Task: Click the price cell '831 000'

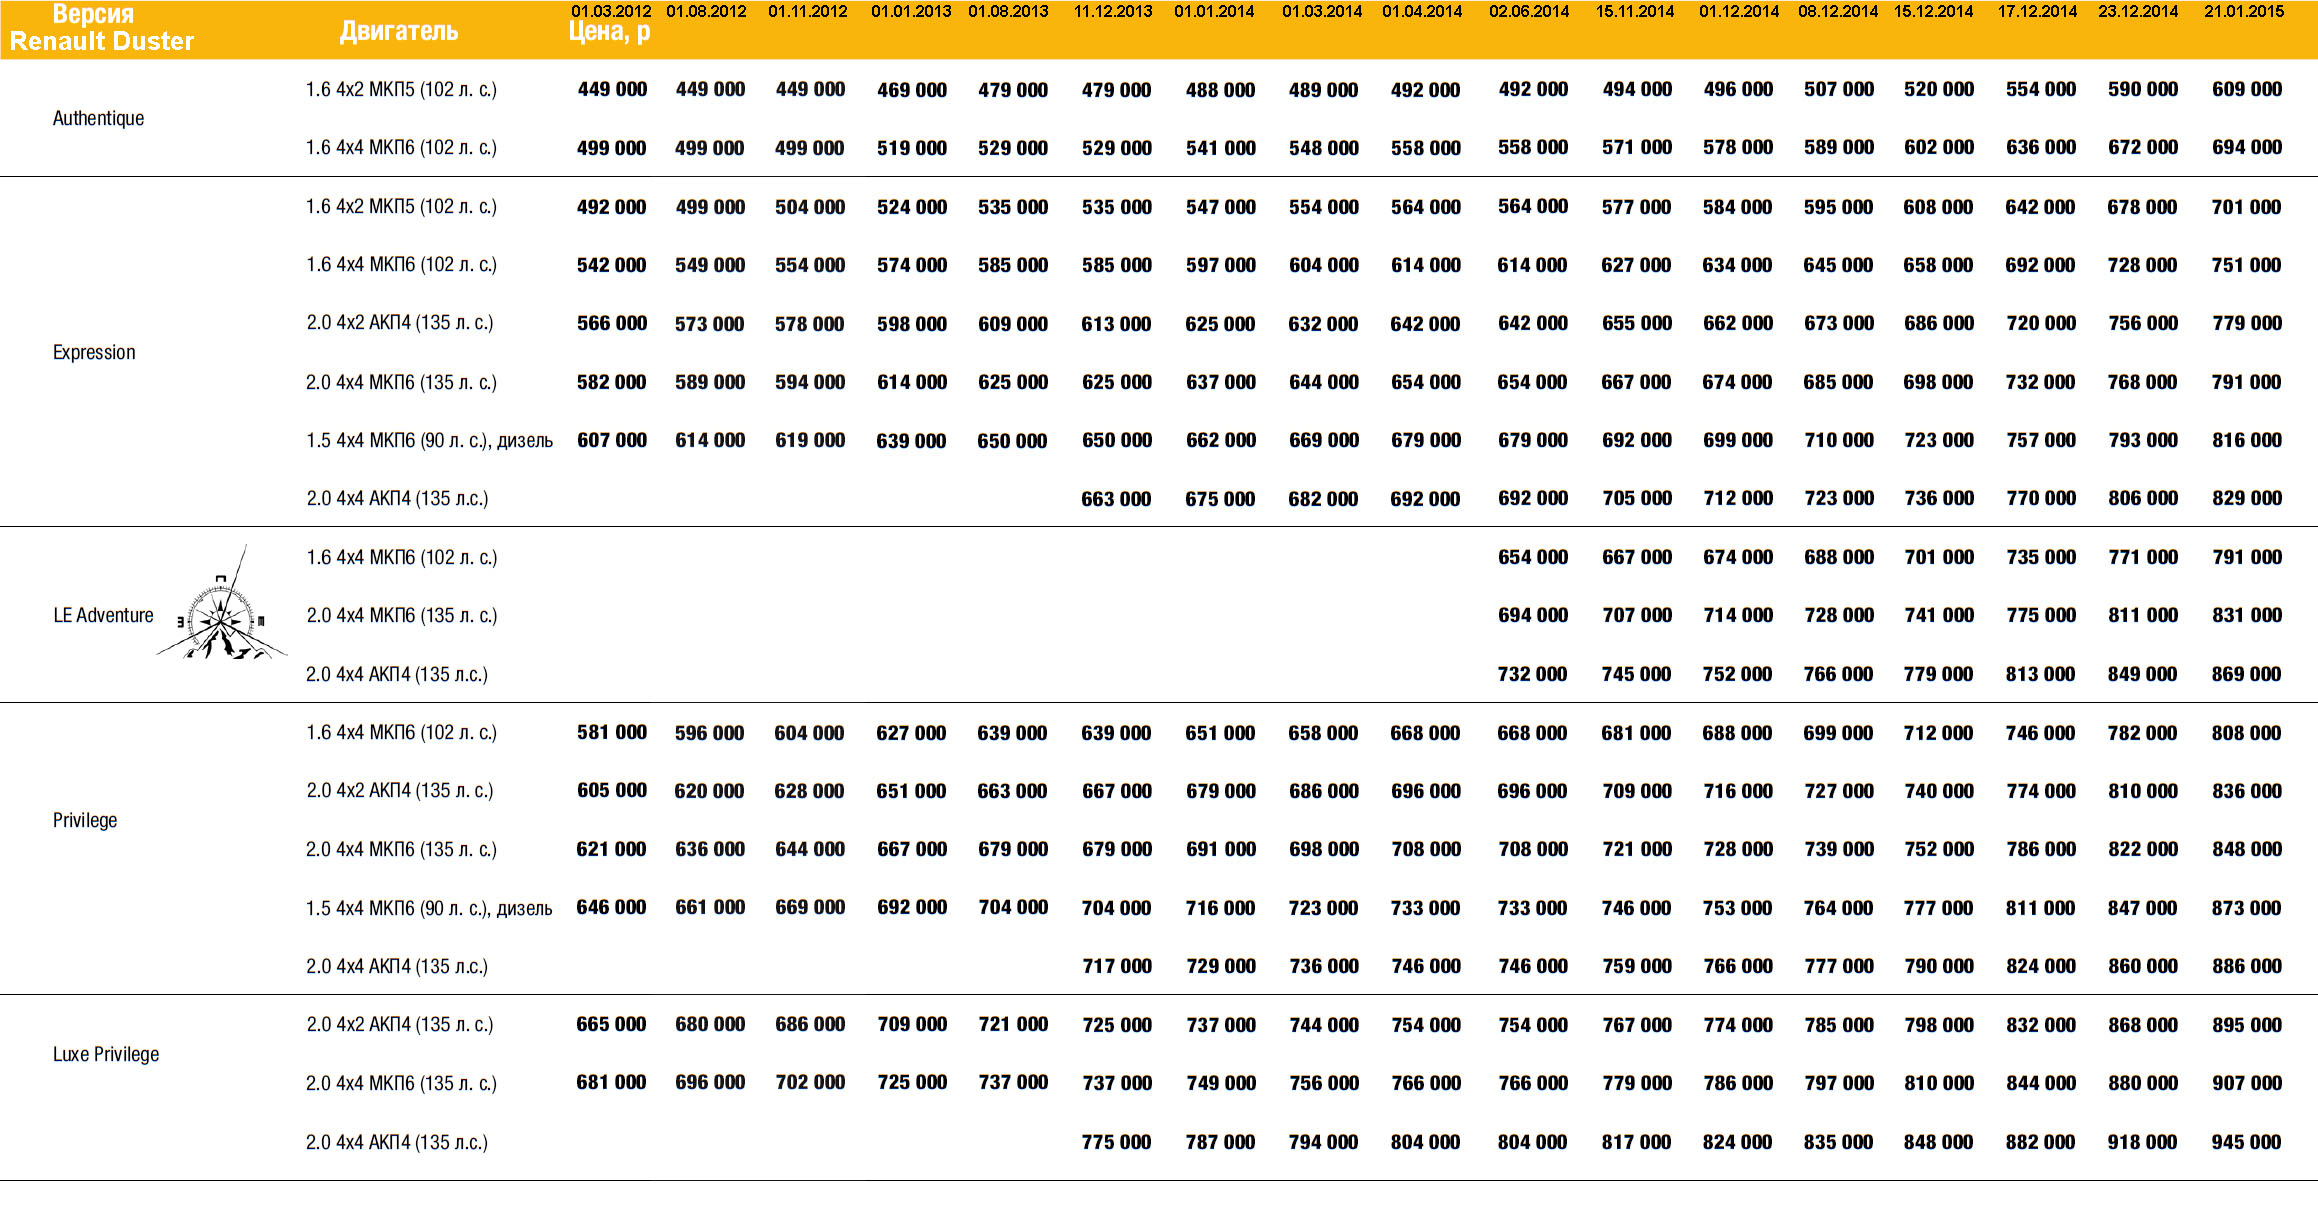Action: pos(2247,615)
